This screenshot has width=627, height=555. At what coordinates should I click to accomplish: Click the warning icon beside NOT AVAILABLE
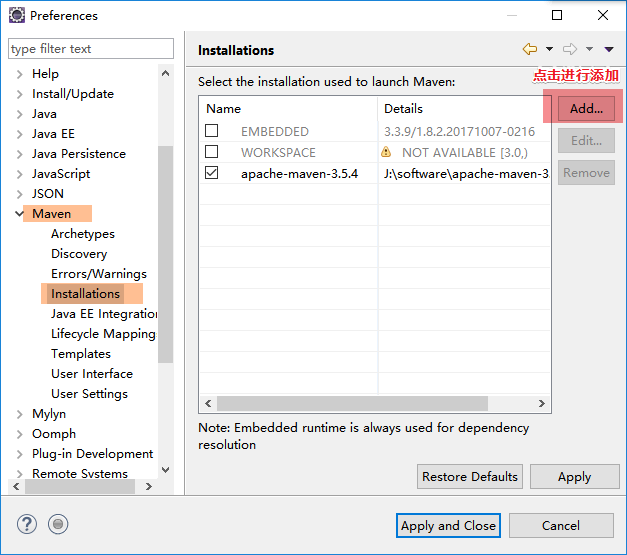point(386,152)
